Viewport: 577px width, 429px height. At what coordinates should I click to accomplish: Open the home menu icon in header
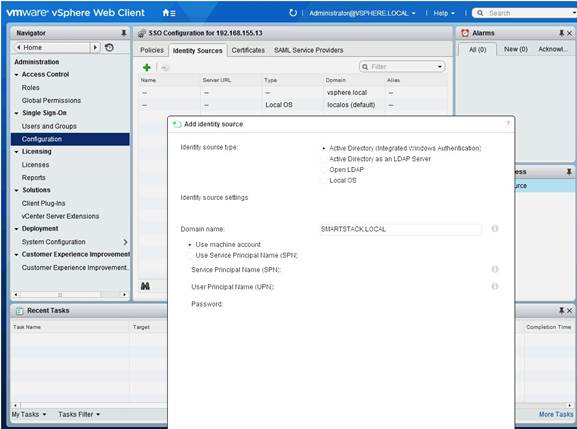coord(169,13)
